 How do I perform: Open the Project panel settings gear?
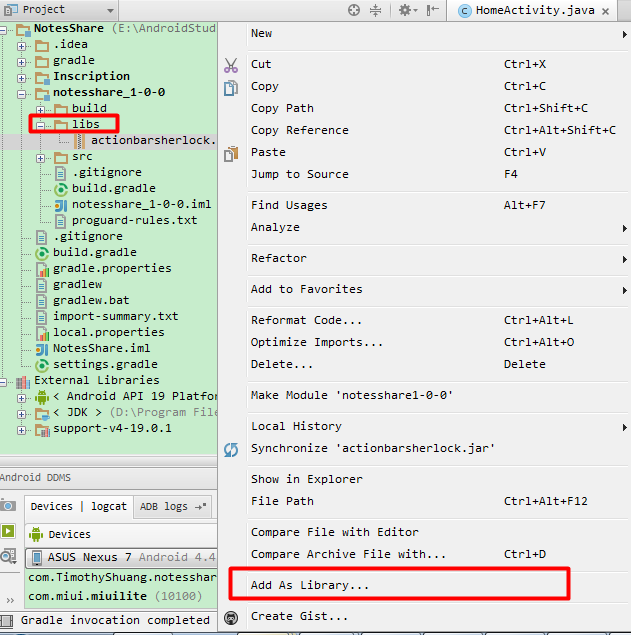click(407, 10)
